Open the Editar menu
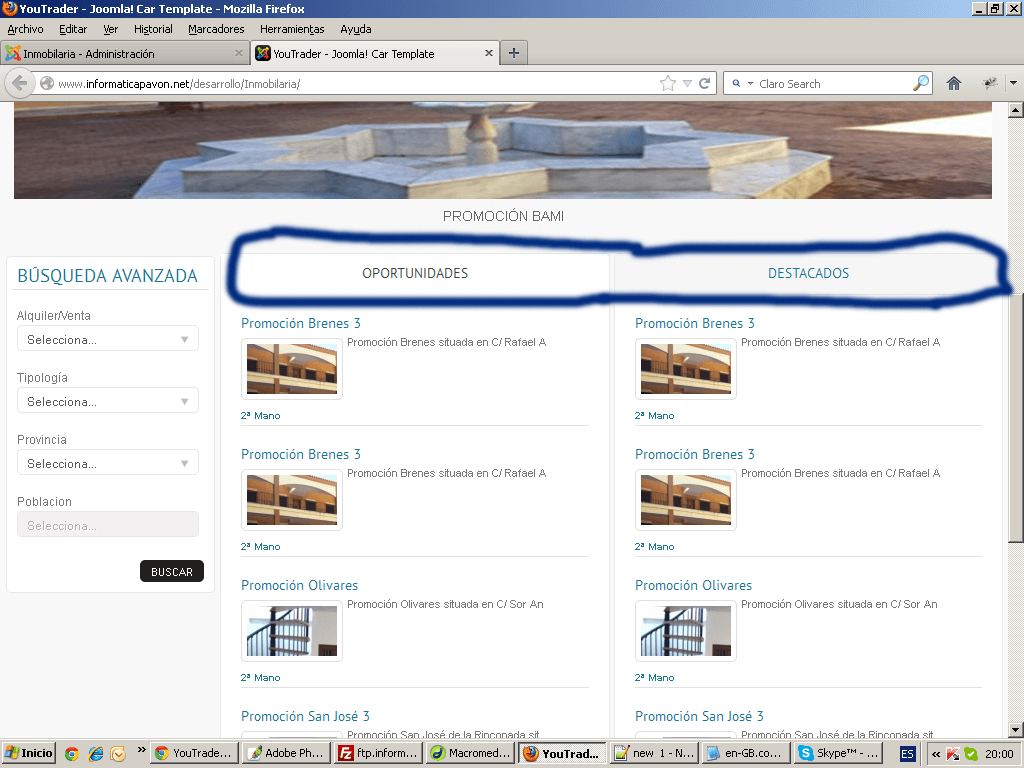Image resolution: width=1024 pixels, height=768 pixels. tap(73, 29)
